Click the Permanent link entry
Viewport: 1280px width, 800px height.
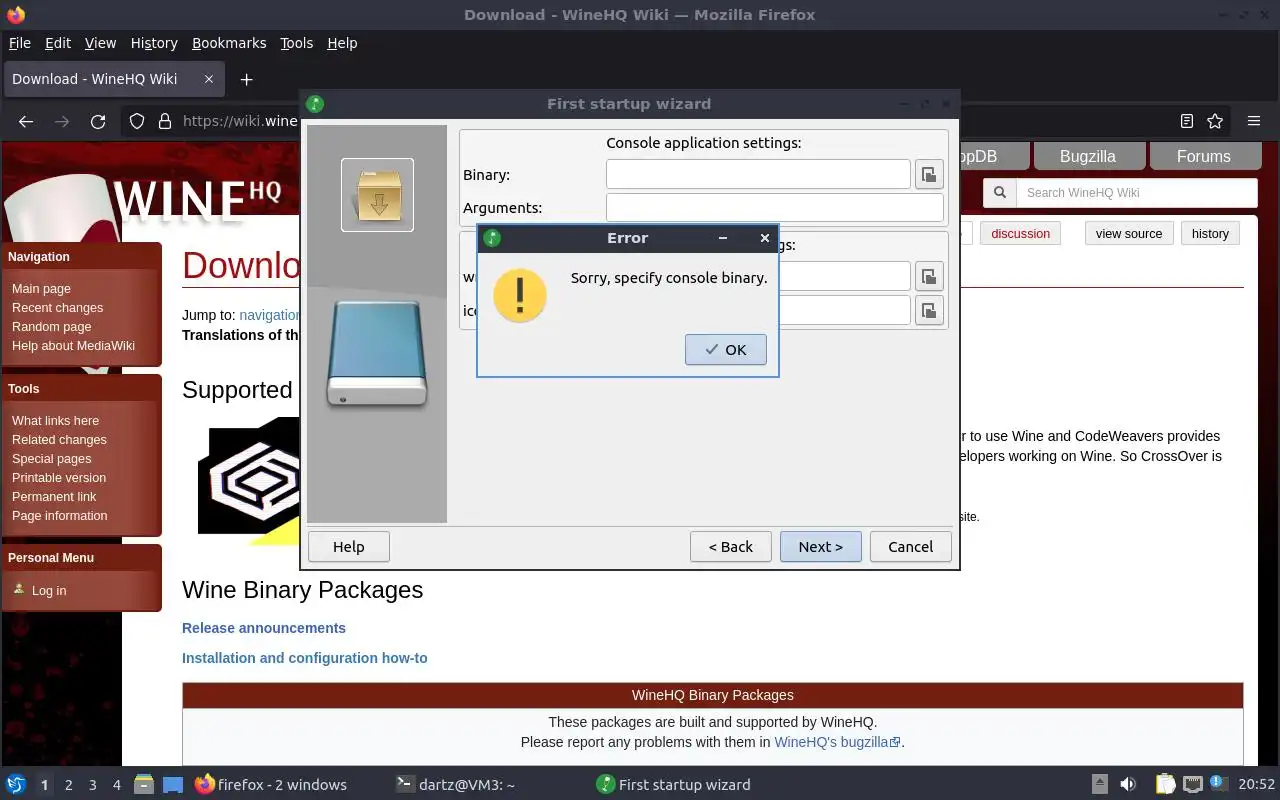(54, 497)
